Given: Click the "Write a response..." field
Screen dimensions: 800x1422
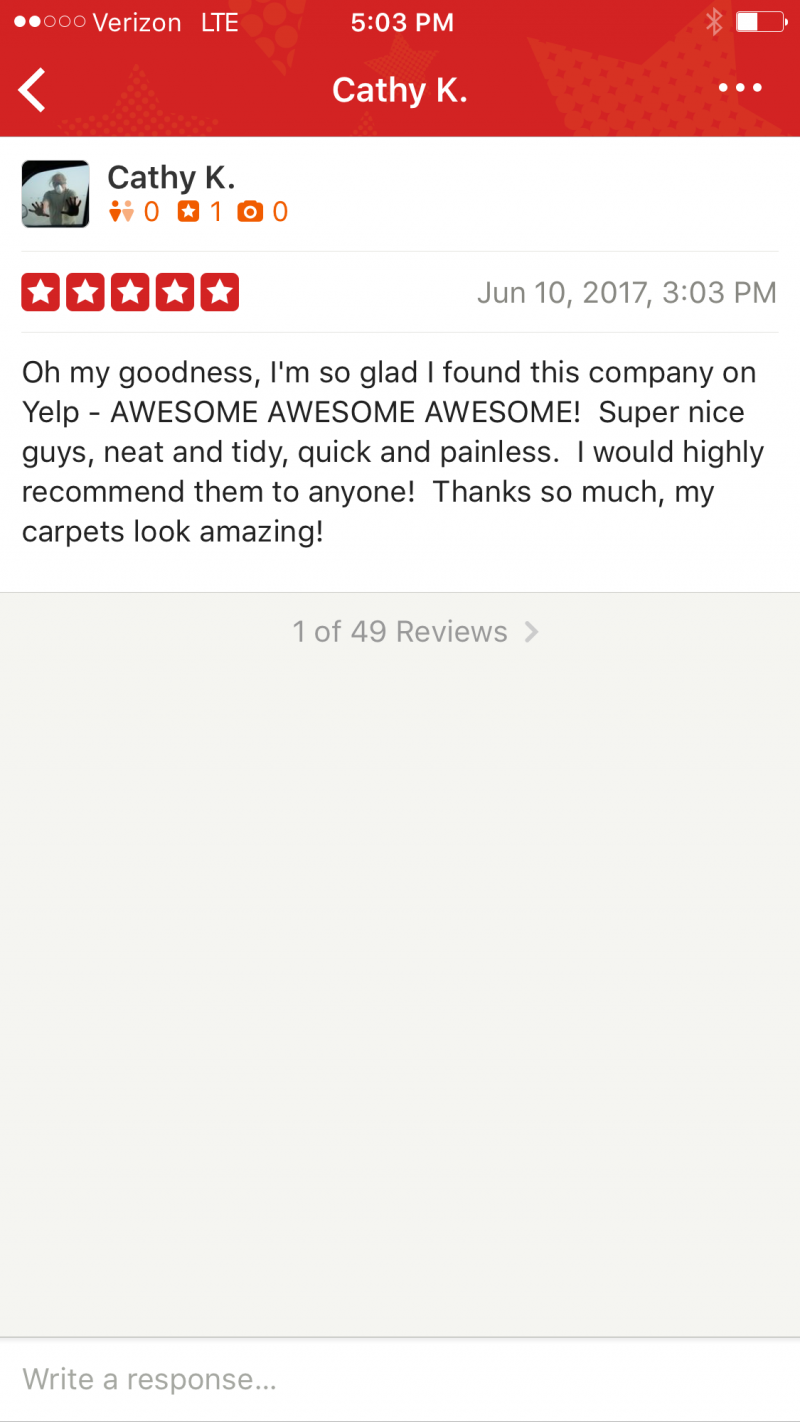Looking at the screenshot, I should pos(400,1380).
